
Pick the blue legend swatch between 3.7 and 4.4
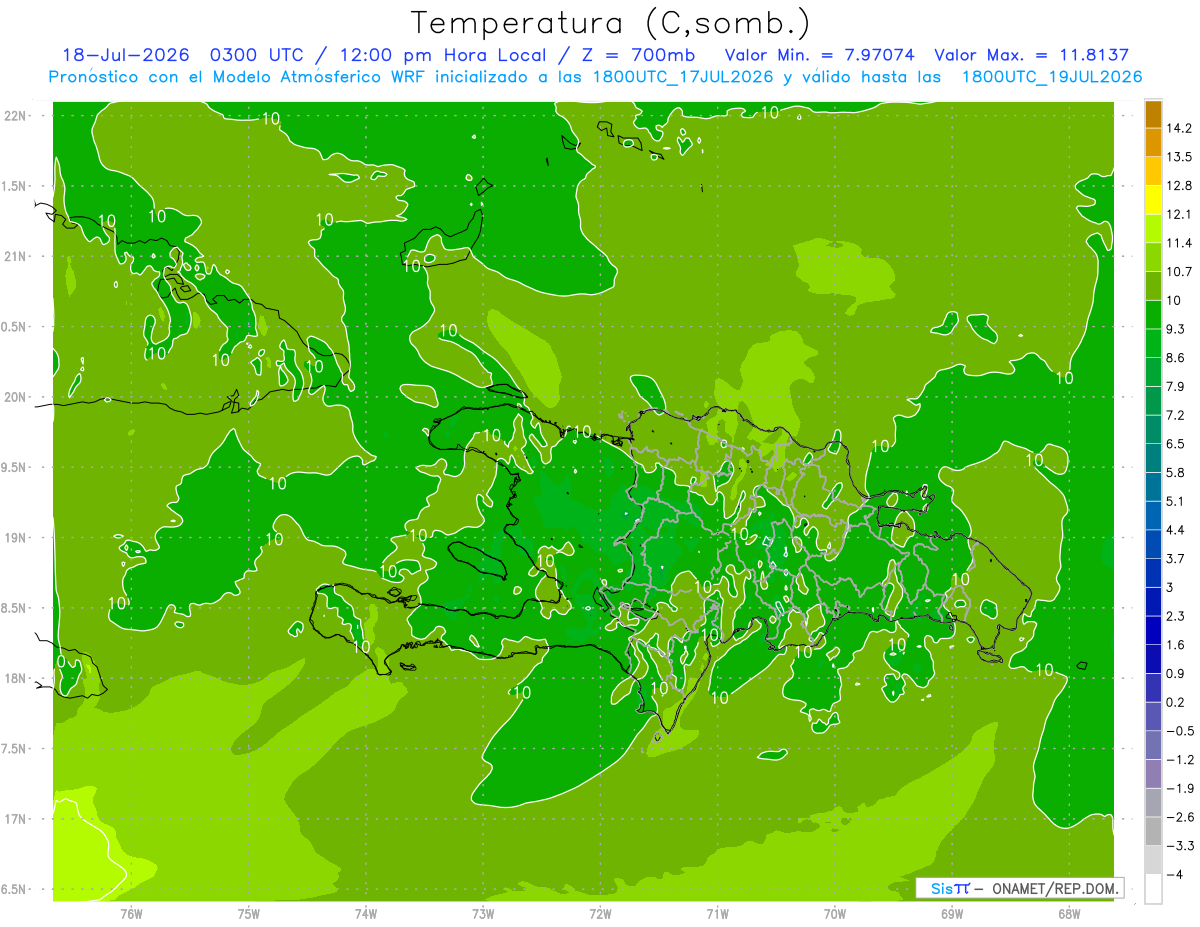coord(1153,544)
